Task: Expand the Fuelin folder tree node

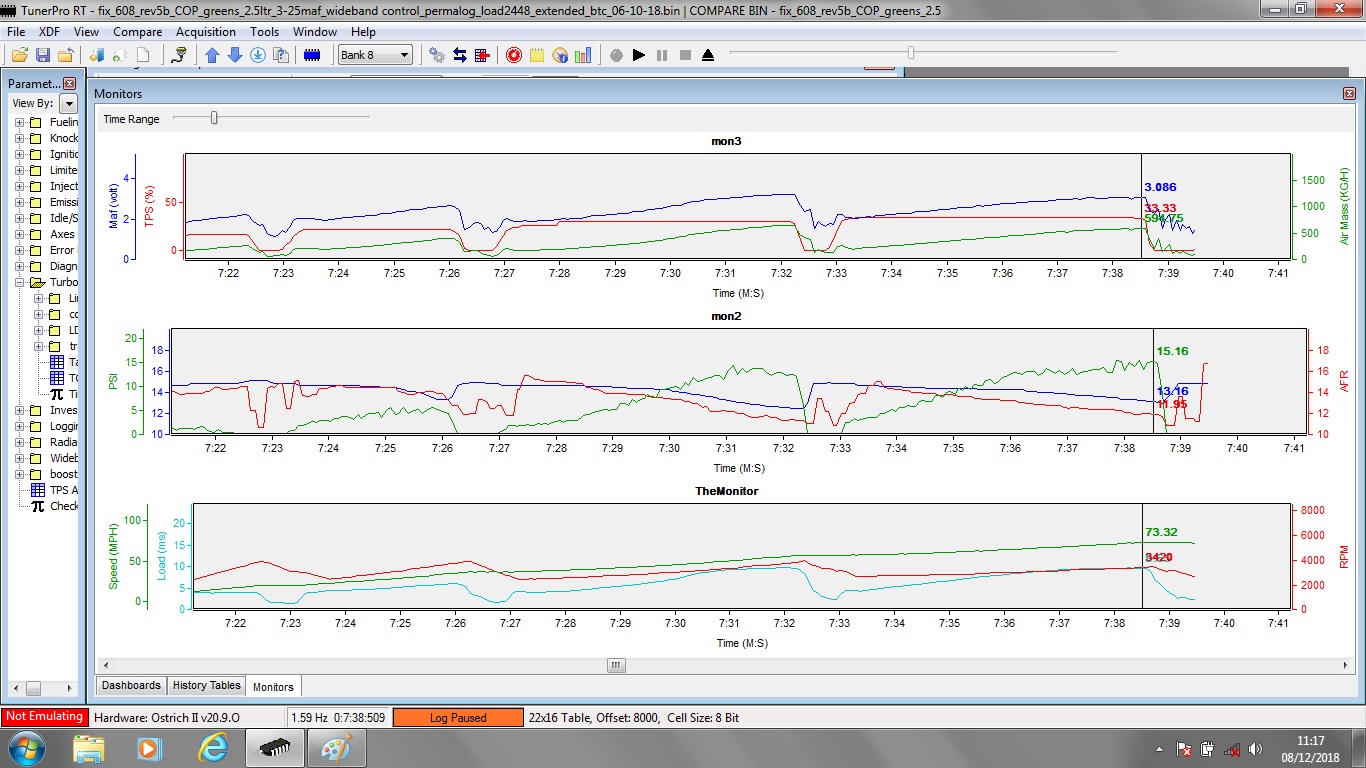Action: [x=19, y=122]
